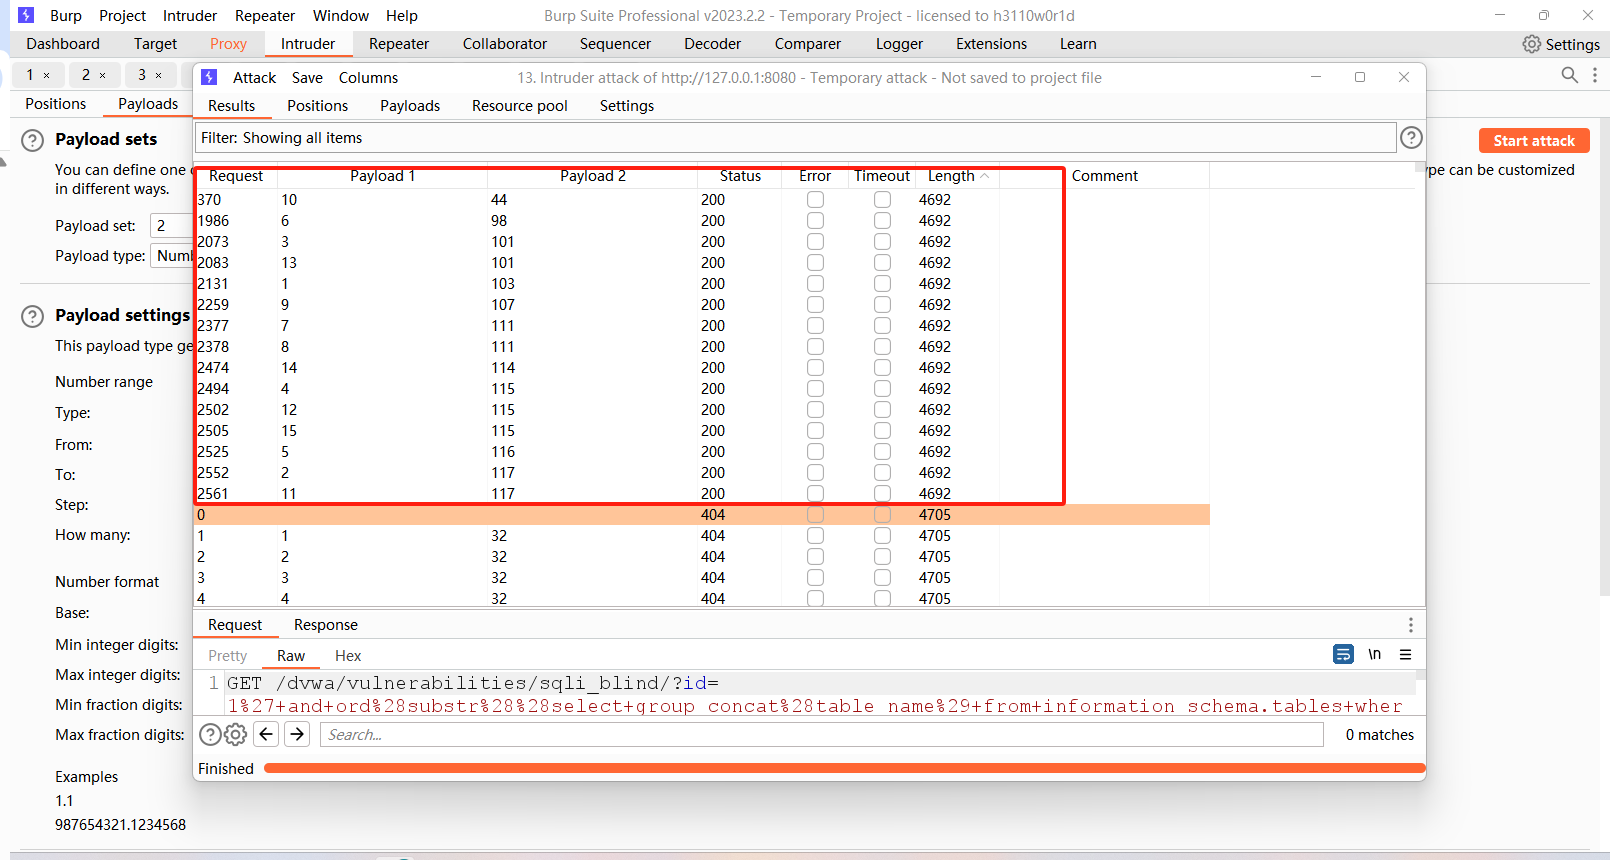Click the help icon beside Payload sets
The height and width of the screenshot is (860, 1610).
tap(33, 140)
